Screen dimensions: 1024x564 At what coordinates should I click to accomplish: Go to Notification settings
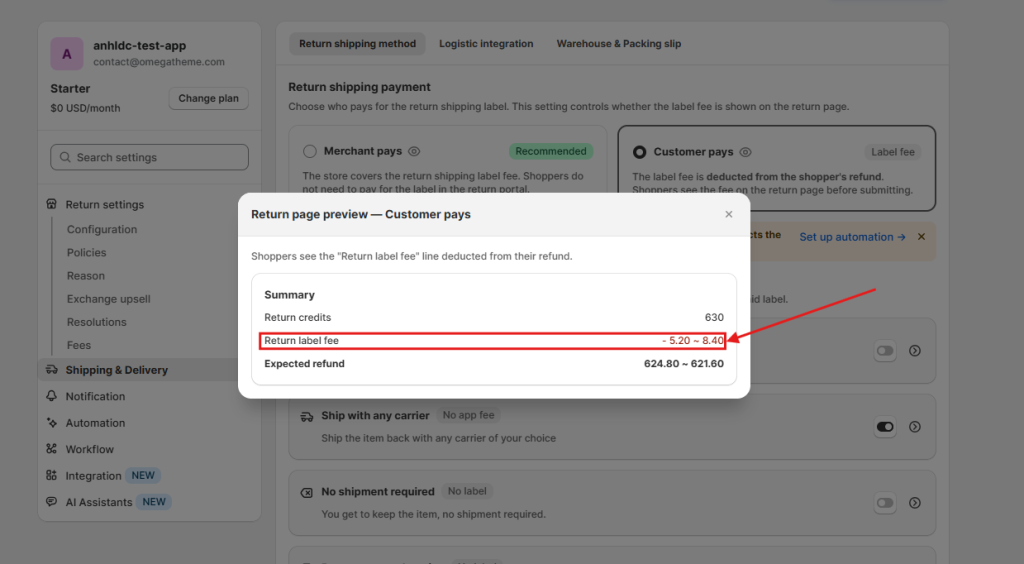click(95, 396)
